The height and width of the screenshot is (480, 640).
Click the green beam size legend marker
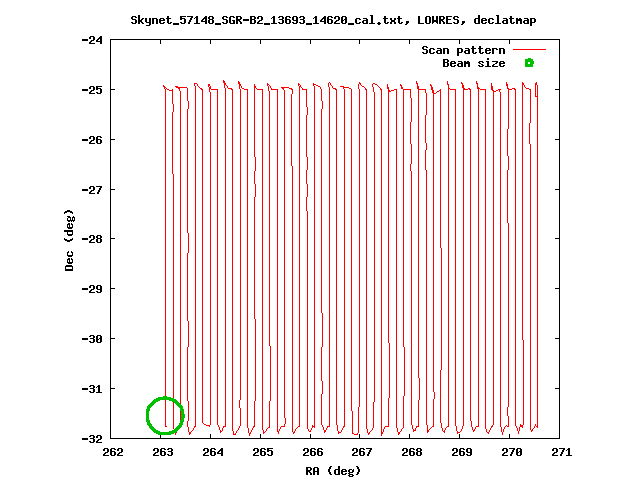tap(529, 63)
